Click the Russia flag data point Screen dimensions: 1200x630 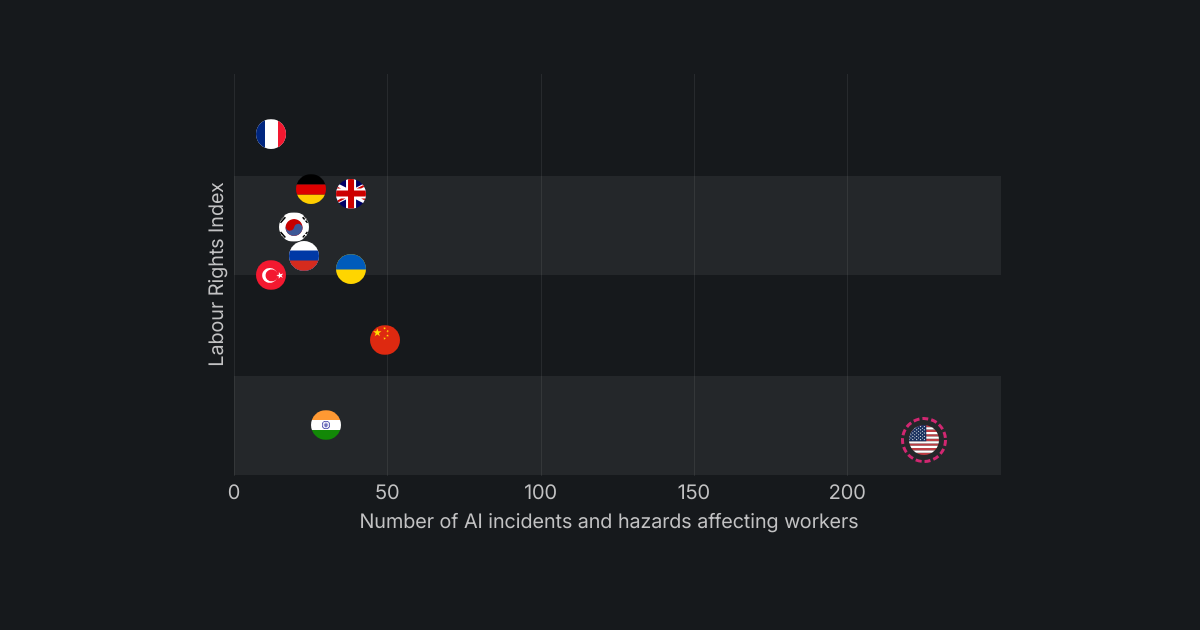click(x=304, y=256)
